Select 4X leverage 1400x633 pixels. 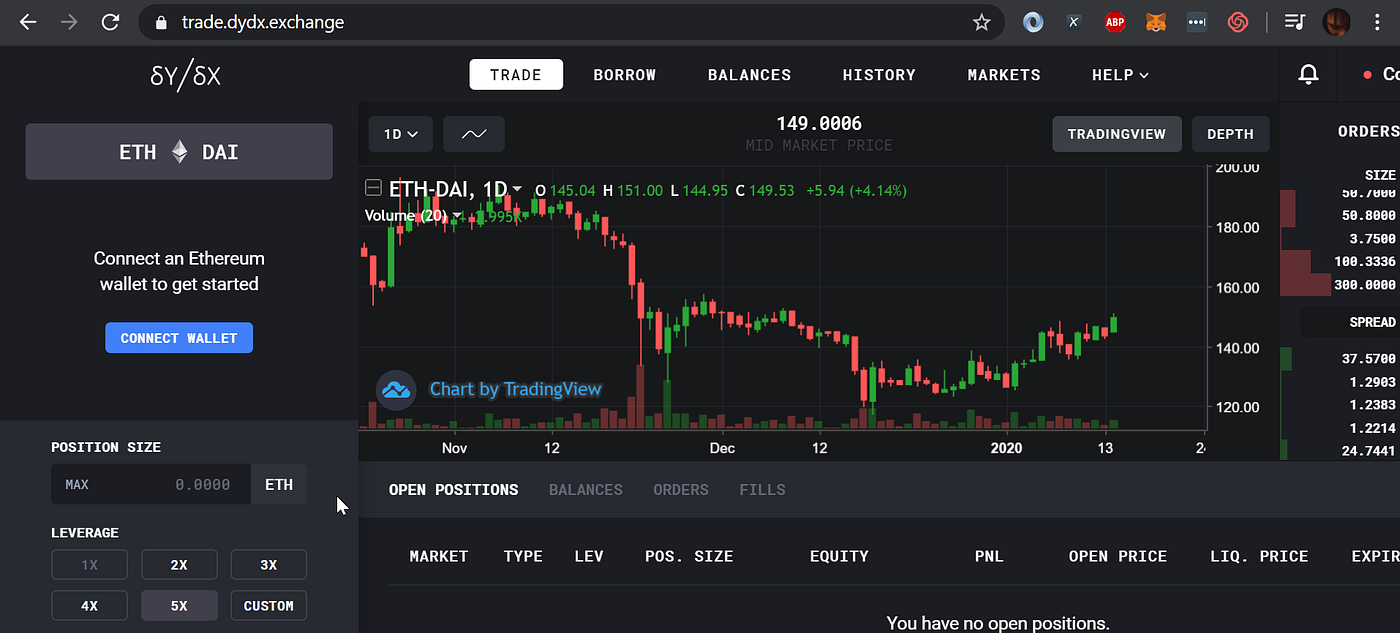tap(89, 606)
